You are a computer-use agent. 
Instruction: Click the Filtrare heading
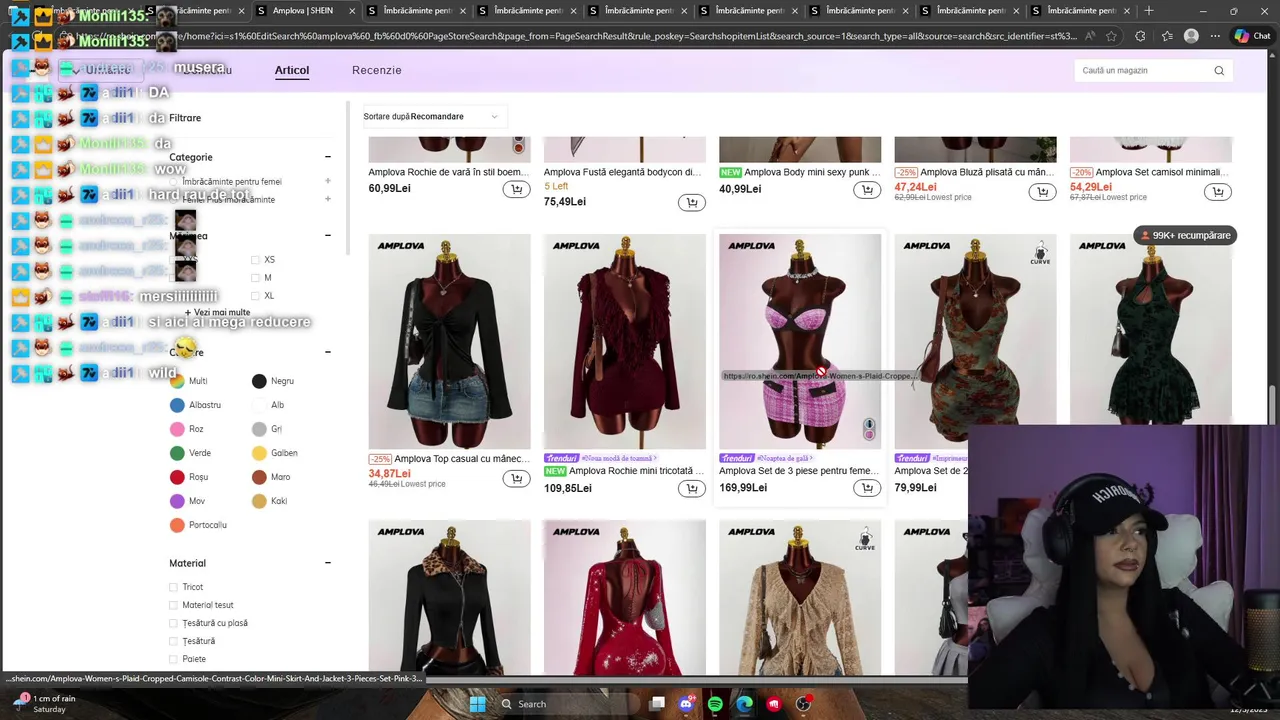[x=185, y=118]
